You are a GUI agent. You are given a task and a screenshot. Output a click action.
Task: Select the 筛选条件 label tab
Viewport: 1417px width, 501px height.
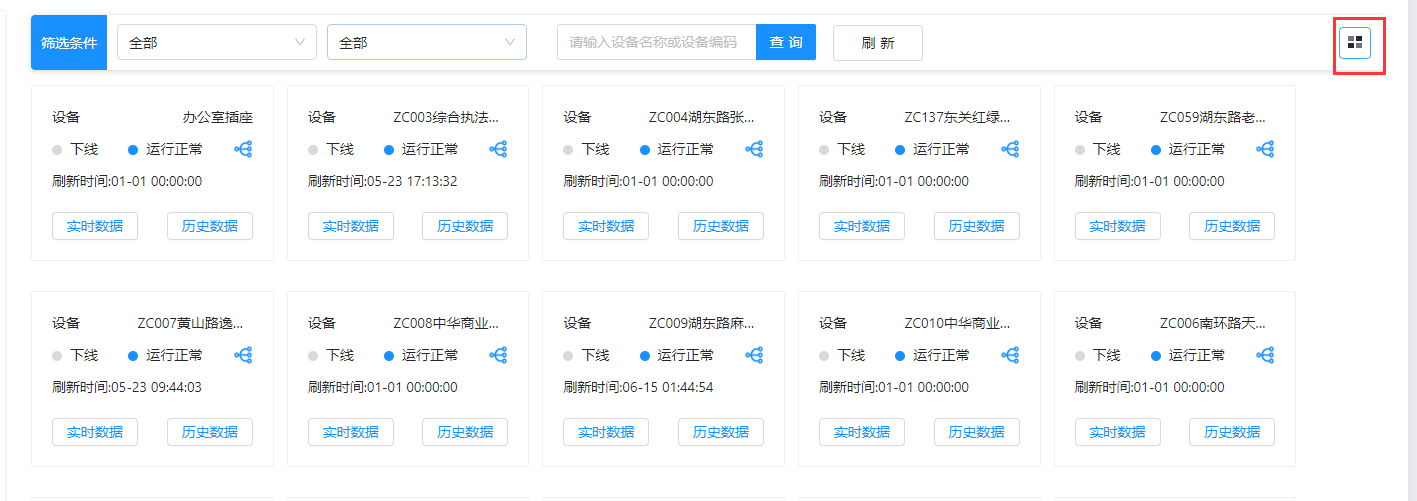(69, 42)
